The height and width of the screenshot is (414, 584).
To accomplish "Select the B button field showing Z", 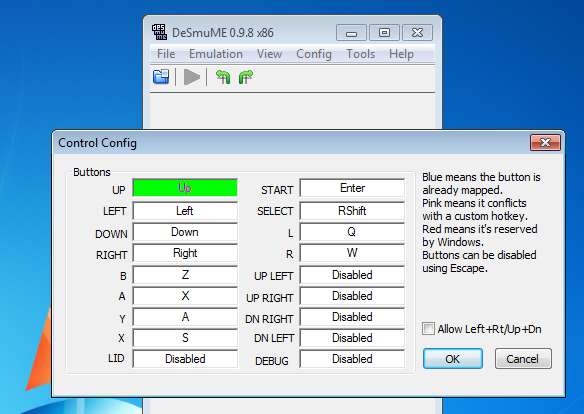I will point(185,275).
